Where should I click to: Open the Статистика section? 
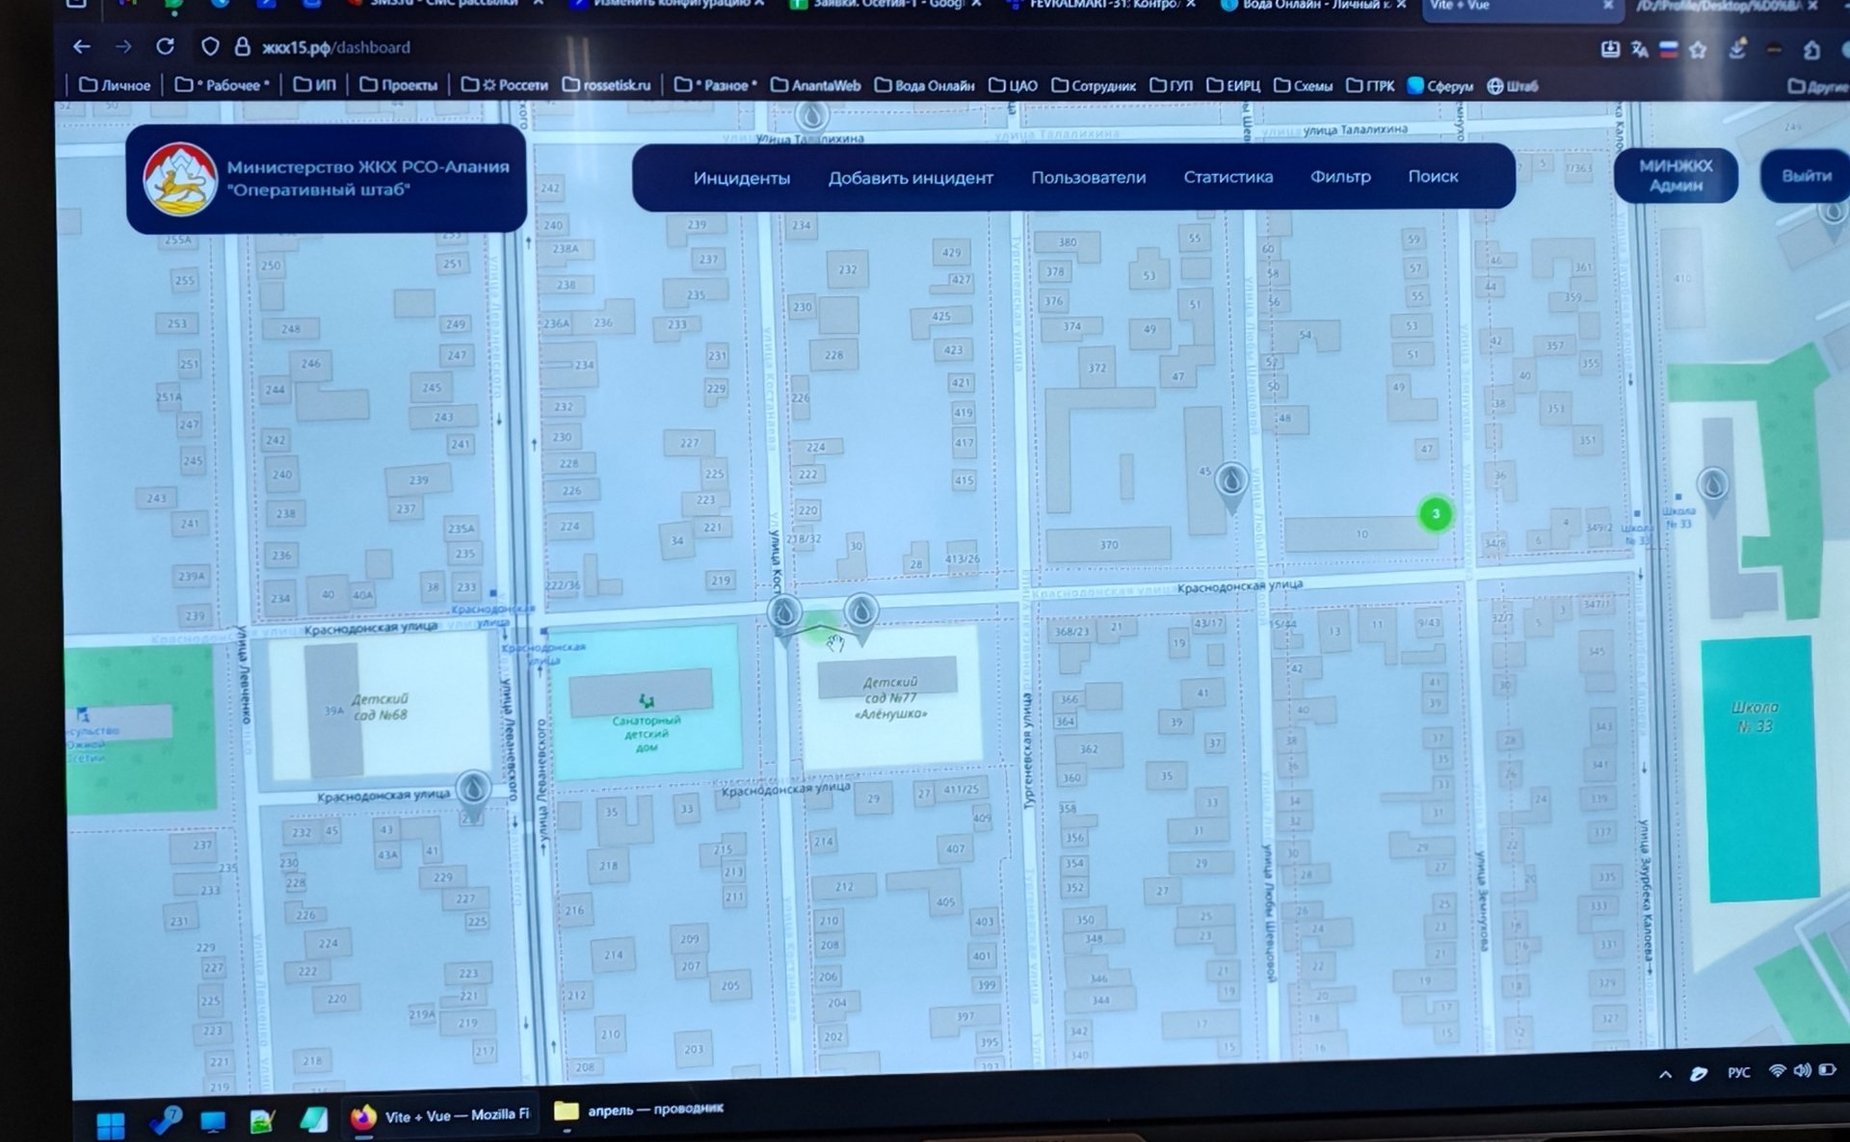(x=1227, y=177)
